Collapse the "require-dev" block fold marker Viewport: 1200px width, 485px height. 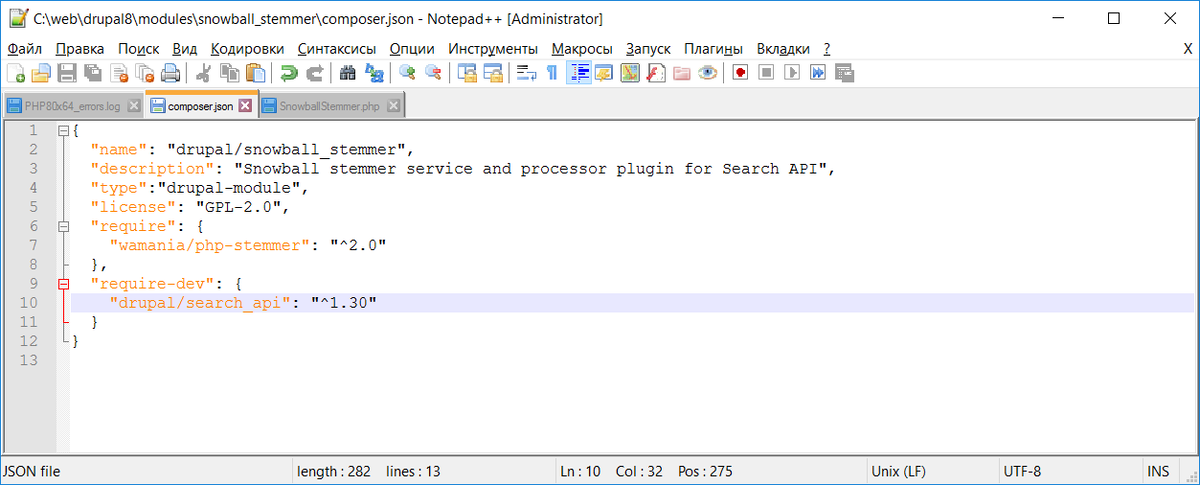[63, 283]
